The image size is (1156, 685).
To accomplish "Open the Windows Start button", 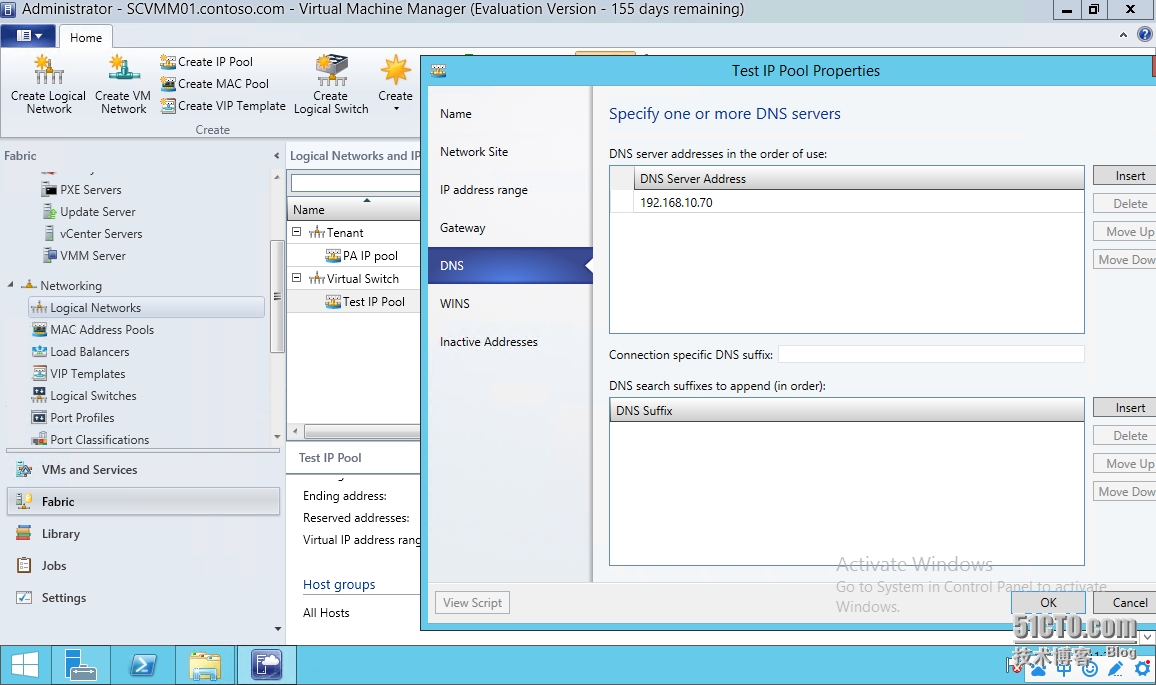I will (24, 665).
